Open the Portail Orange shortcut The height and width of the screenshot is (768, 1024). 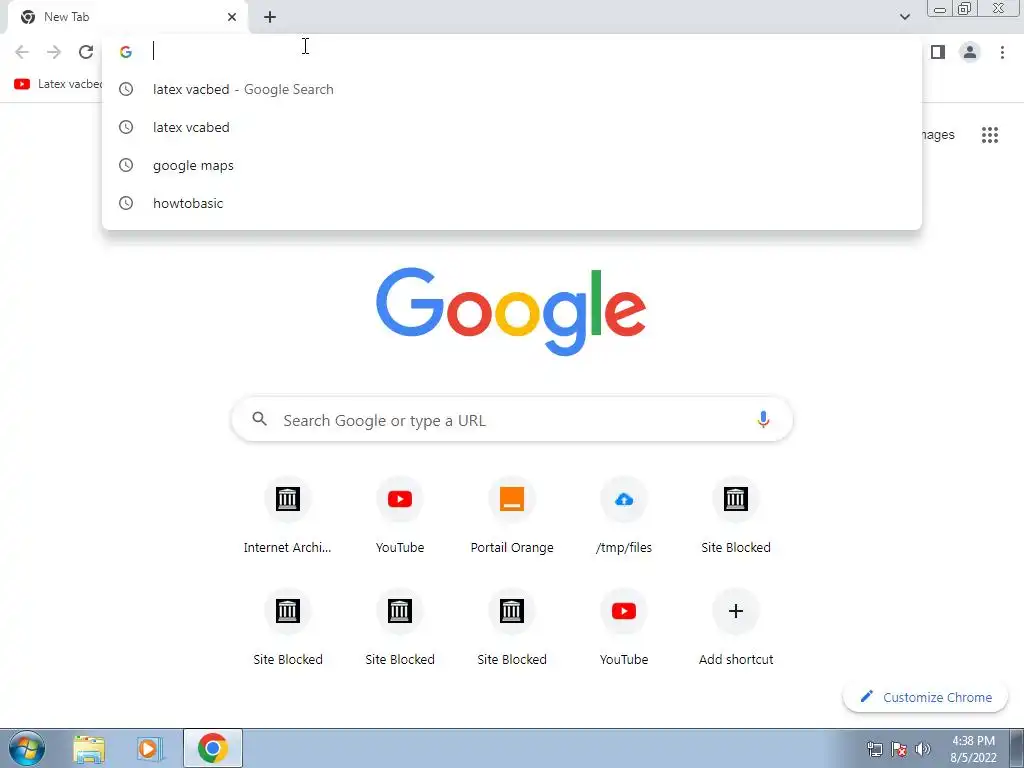click(x=512, y=516)
